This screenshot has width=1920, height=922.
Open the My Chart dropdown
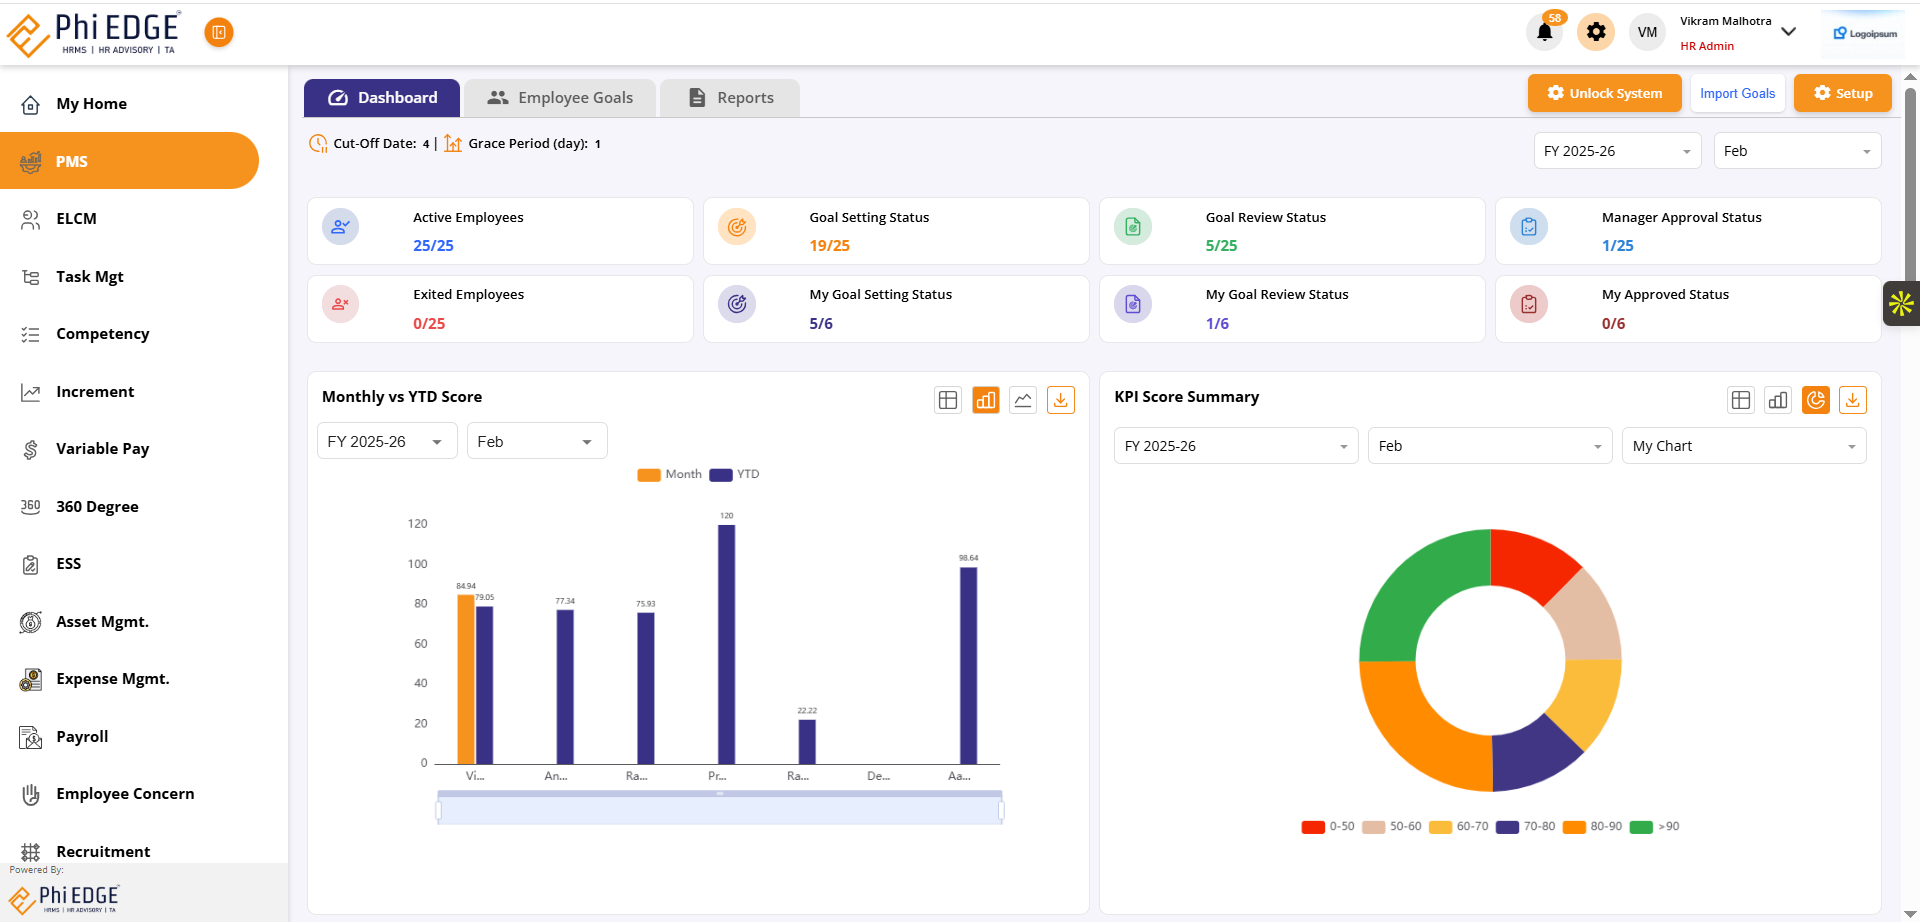point(1743,446)
